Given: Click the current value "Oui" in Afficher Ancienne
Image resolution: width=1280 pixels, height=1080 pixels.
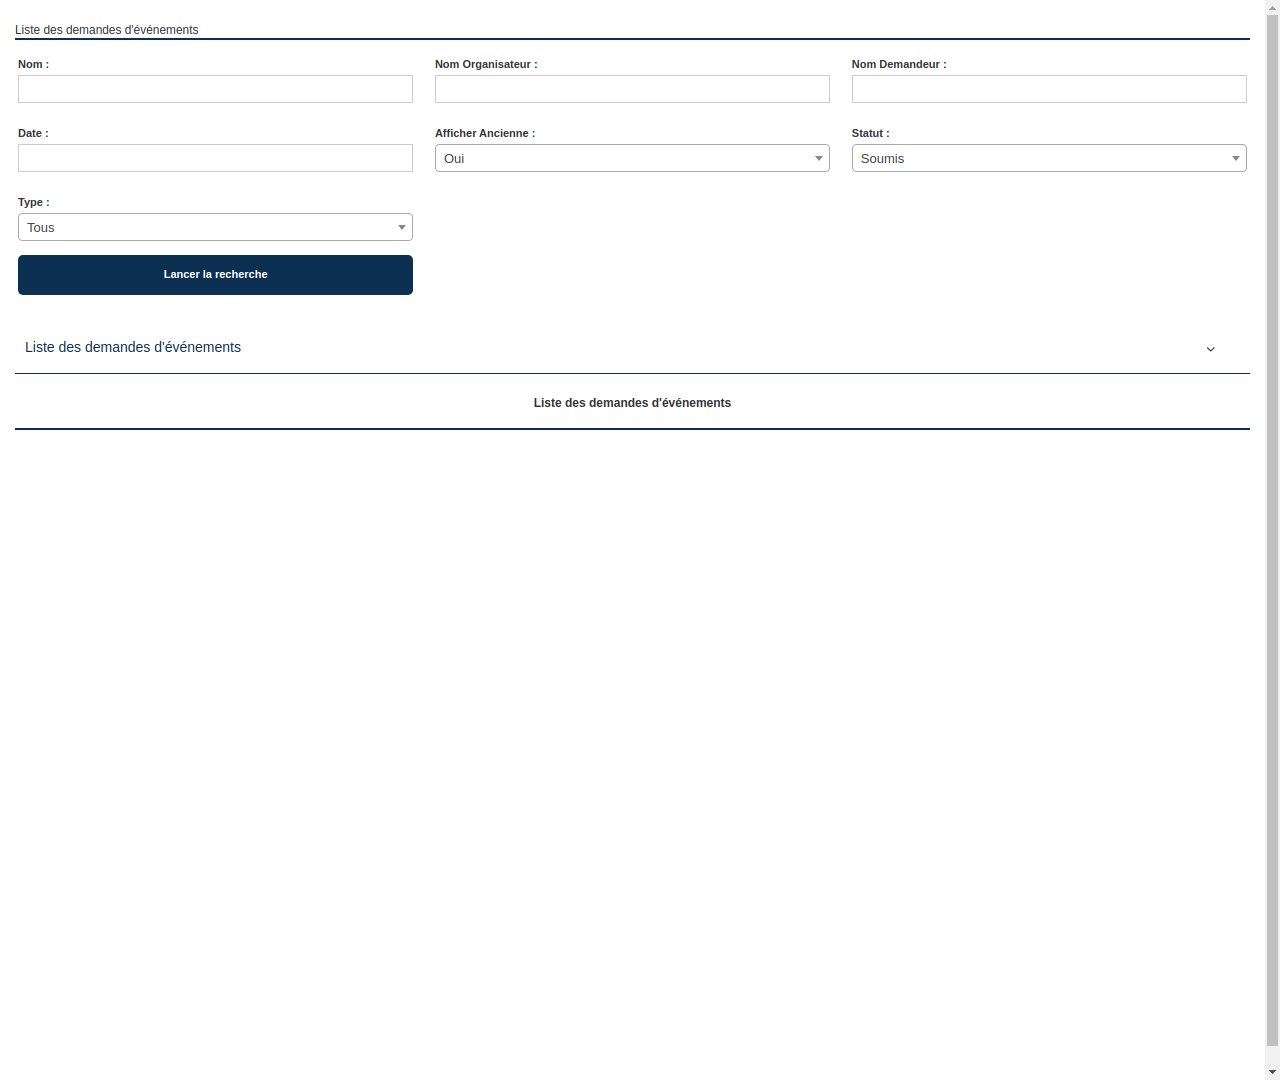Looking at the screenshot, I should click(x=455, y=158).
